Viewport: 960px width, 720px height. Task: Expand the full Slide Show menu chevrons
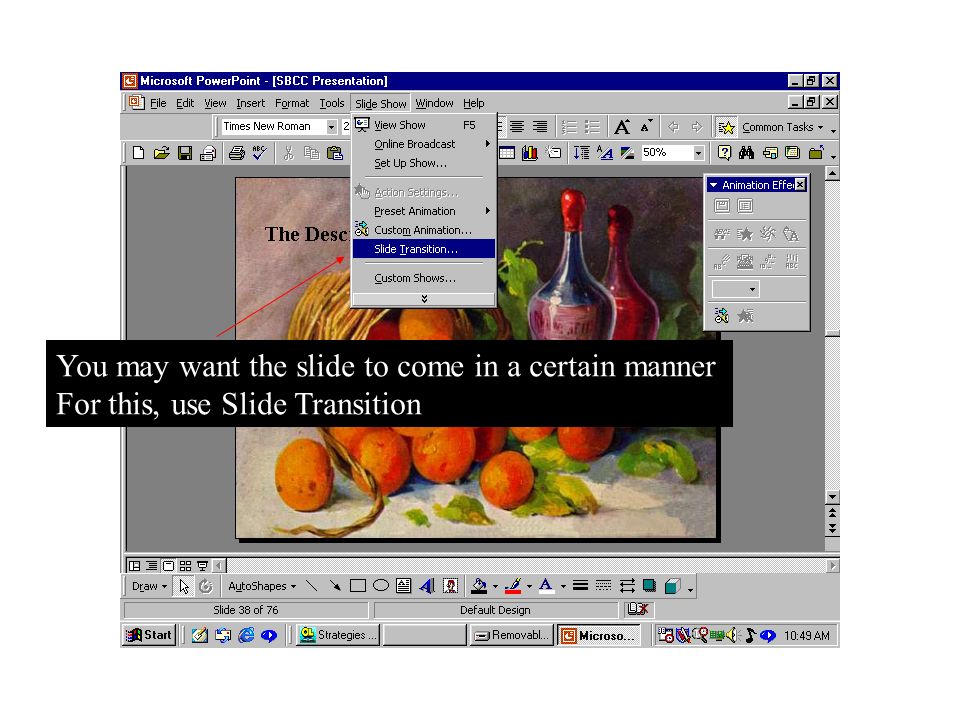tap(424, 299)
